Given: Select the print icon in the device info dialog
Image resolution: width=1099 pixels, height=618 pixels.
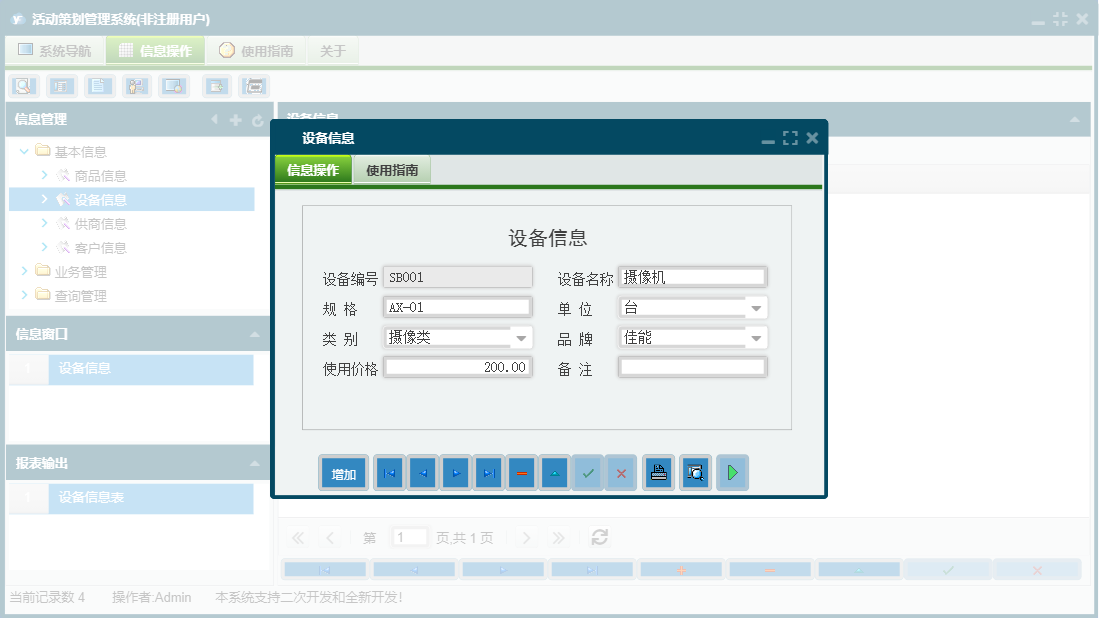Looking at the screenshot, I should click(658, 472).
